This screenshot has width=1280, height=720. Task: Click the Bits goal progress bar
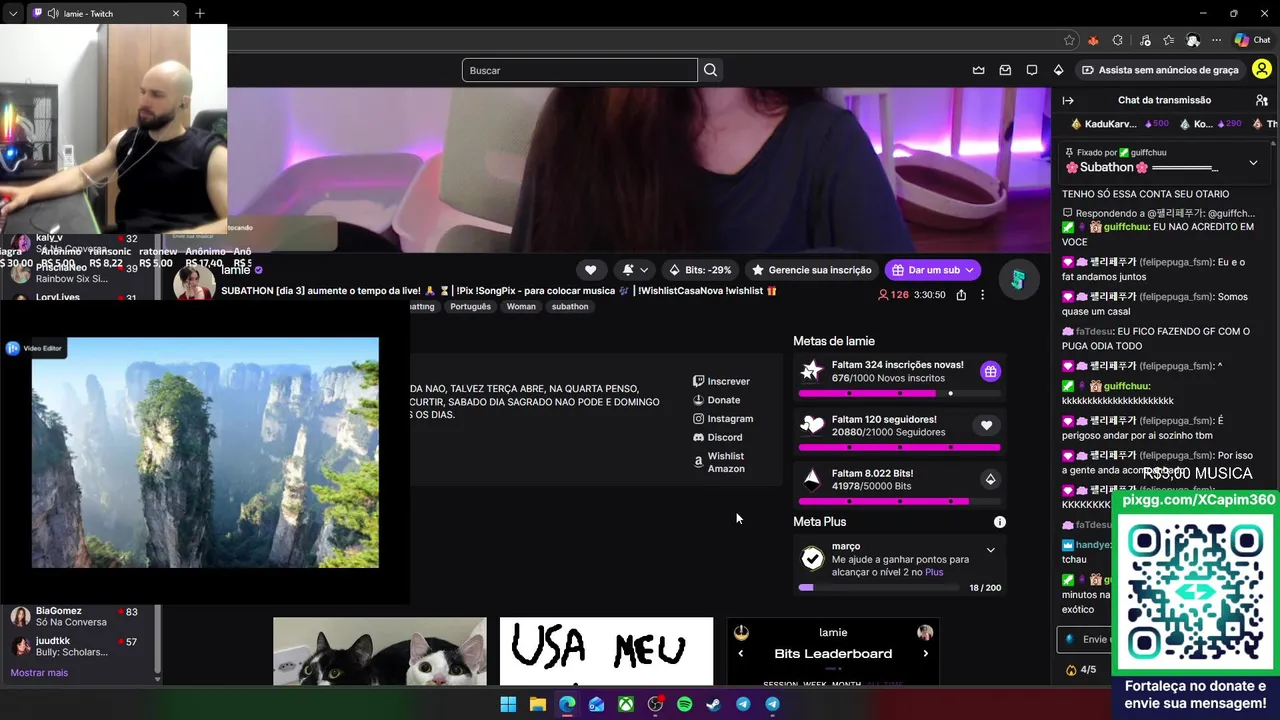point(899,501)
